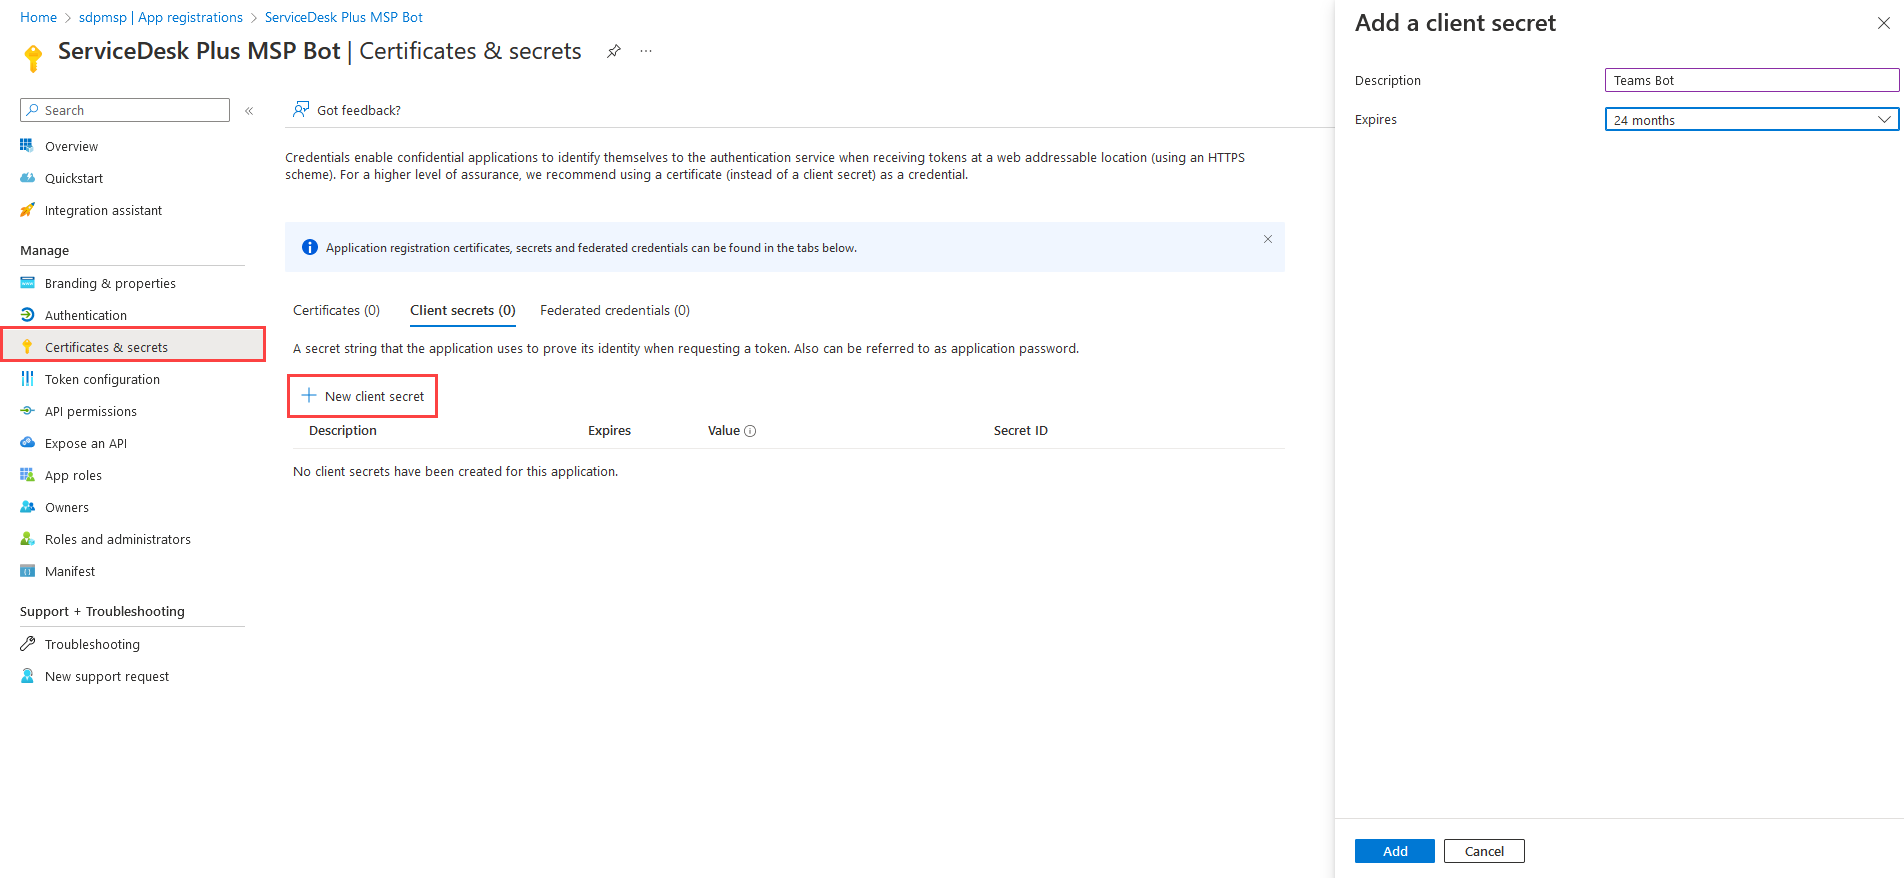Screen dimensions: 1904x878
Task: Click New client secret label
Action: (374, 397)
